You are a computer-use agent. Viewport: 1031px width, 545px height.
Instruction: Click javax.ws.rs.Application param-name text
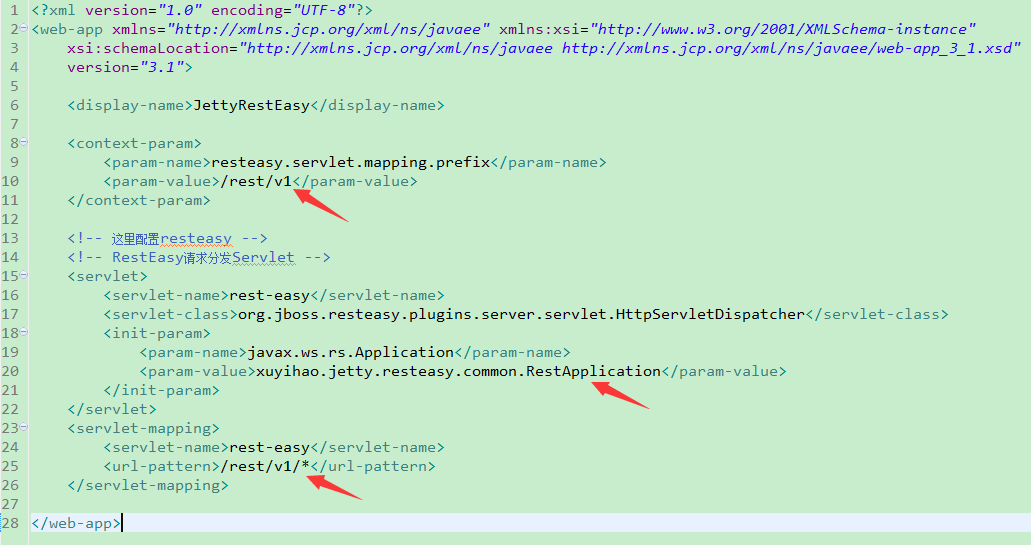pos(350,352)
